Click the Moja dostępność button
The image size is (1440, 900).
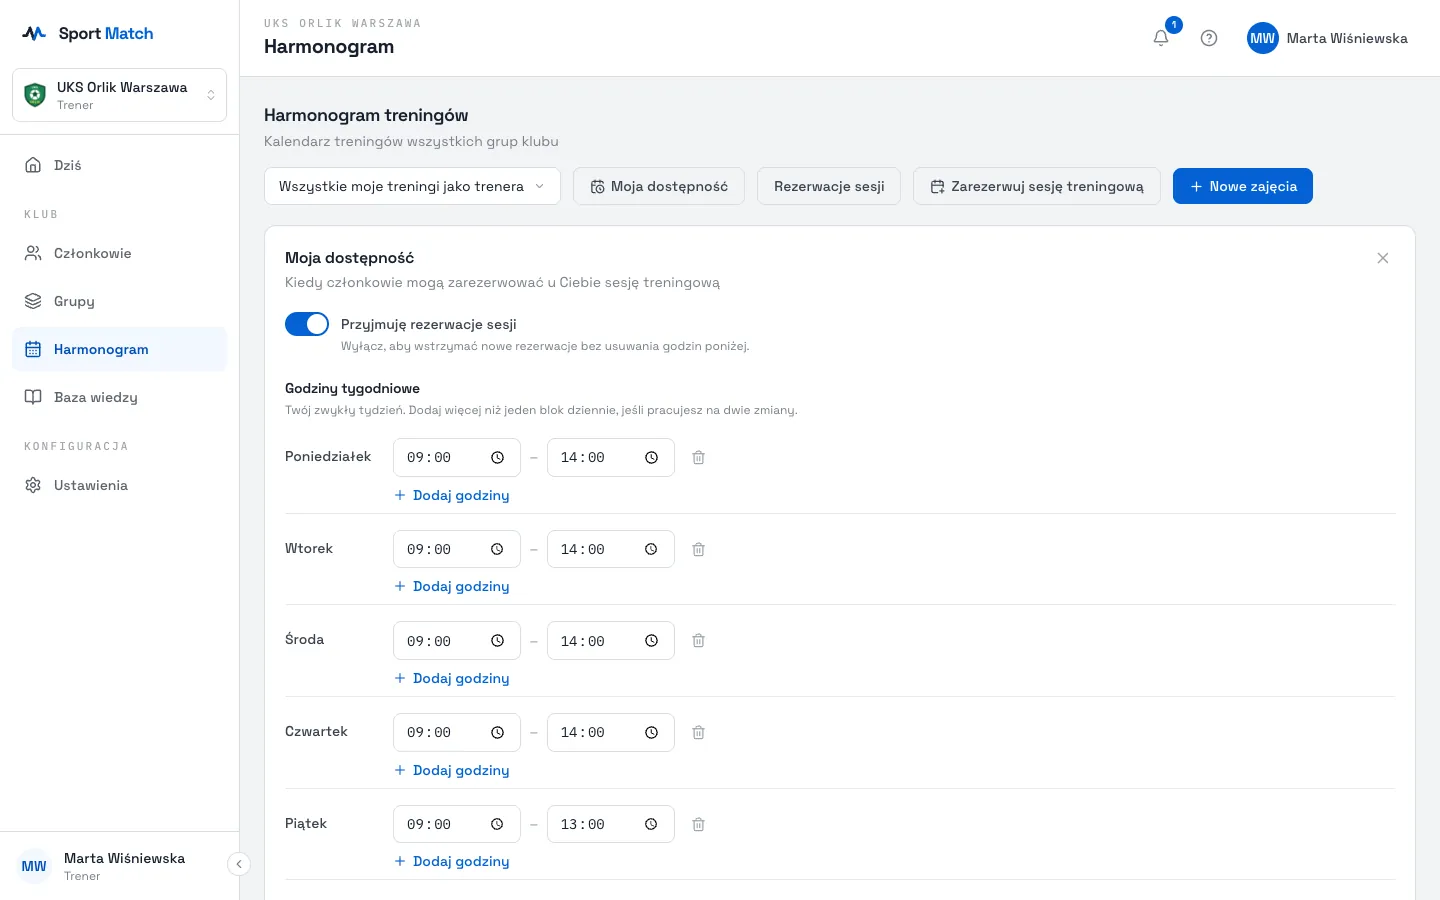[659, 186]
